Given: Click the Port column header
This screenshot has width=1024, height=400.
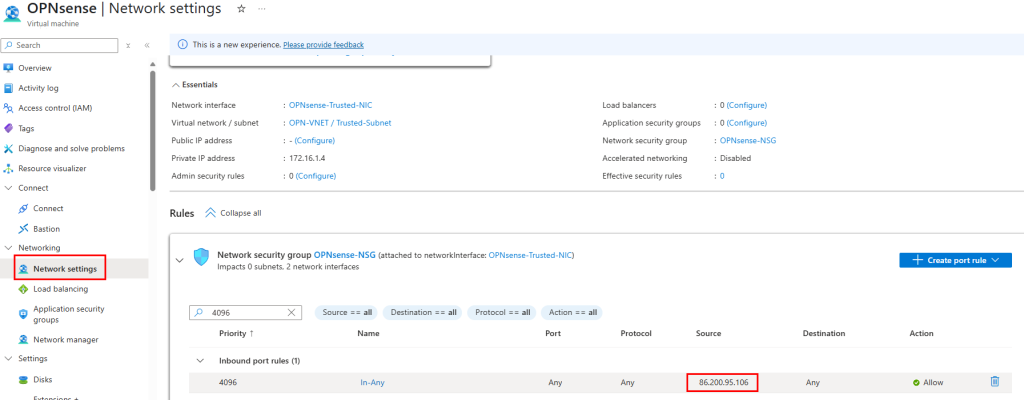Looking at the screenshot, I should (552, 333).
